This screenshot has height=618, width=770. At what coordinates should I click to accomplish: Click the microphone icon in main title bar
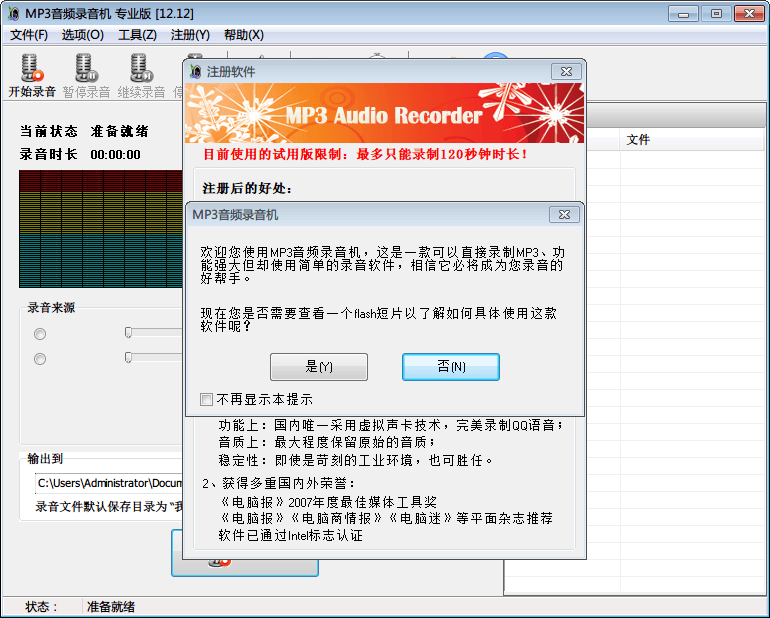tap(14, 13)
